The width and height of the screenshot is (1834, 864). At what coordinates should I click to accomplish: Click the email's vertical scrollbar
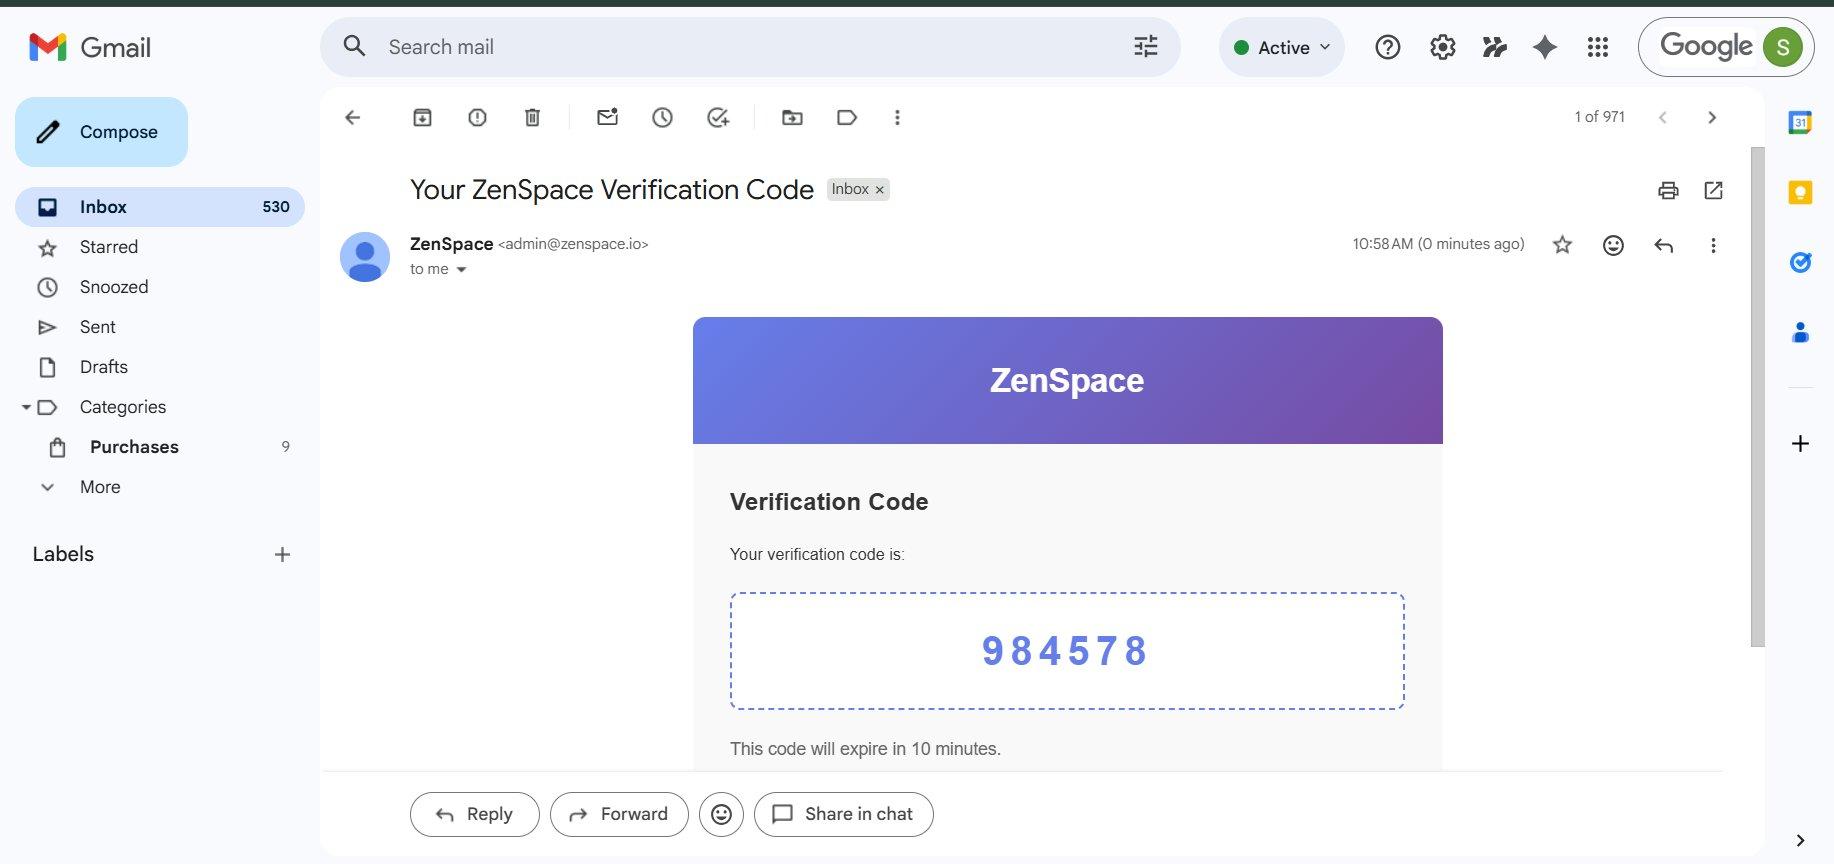[1757, 396]
